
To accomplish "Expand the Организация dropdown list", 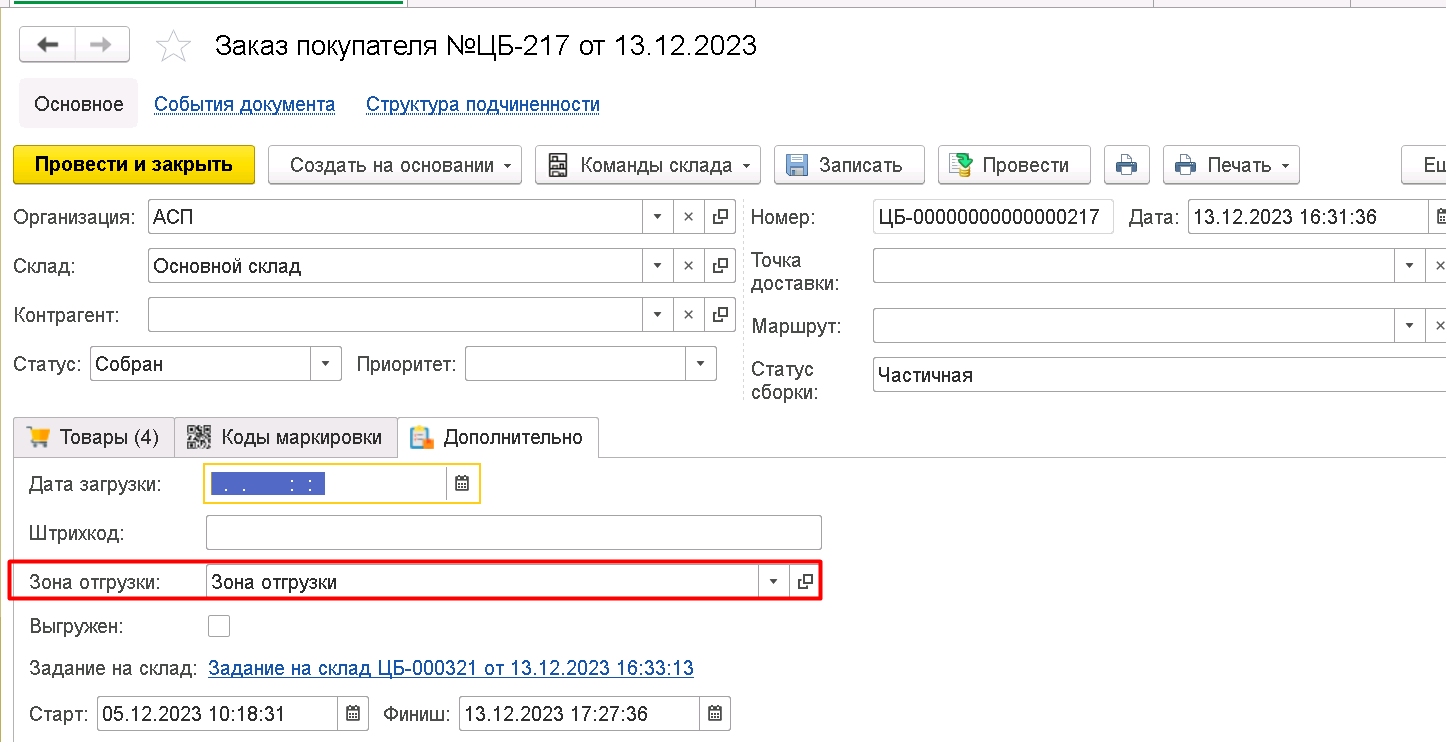I will 657,216.
